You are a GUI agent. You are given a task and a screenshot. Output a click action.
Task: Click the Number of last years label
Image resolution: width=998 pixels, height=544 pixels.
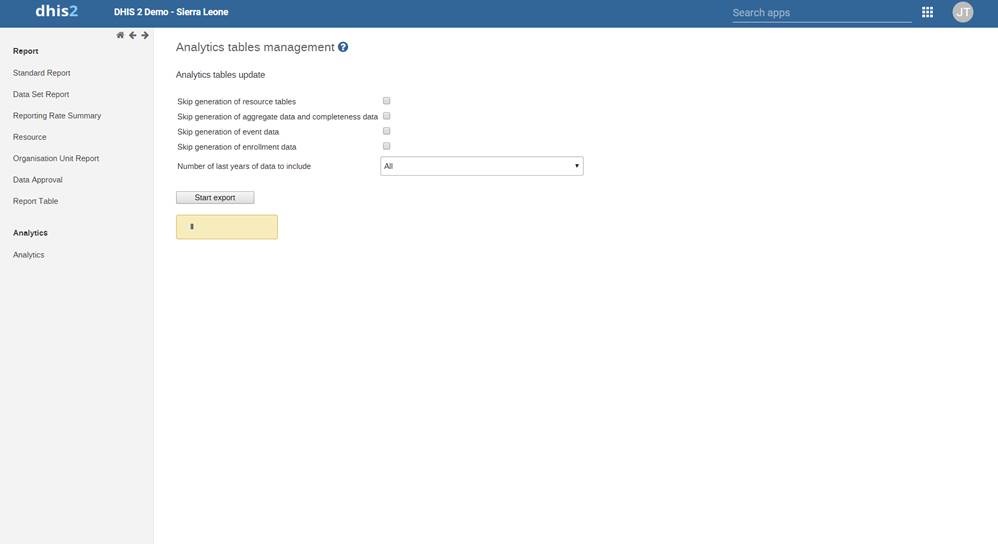pyautogui.click(x=244, y=166)
